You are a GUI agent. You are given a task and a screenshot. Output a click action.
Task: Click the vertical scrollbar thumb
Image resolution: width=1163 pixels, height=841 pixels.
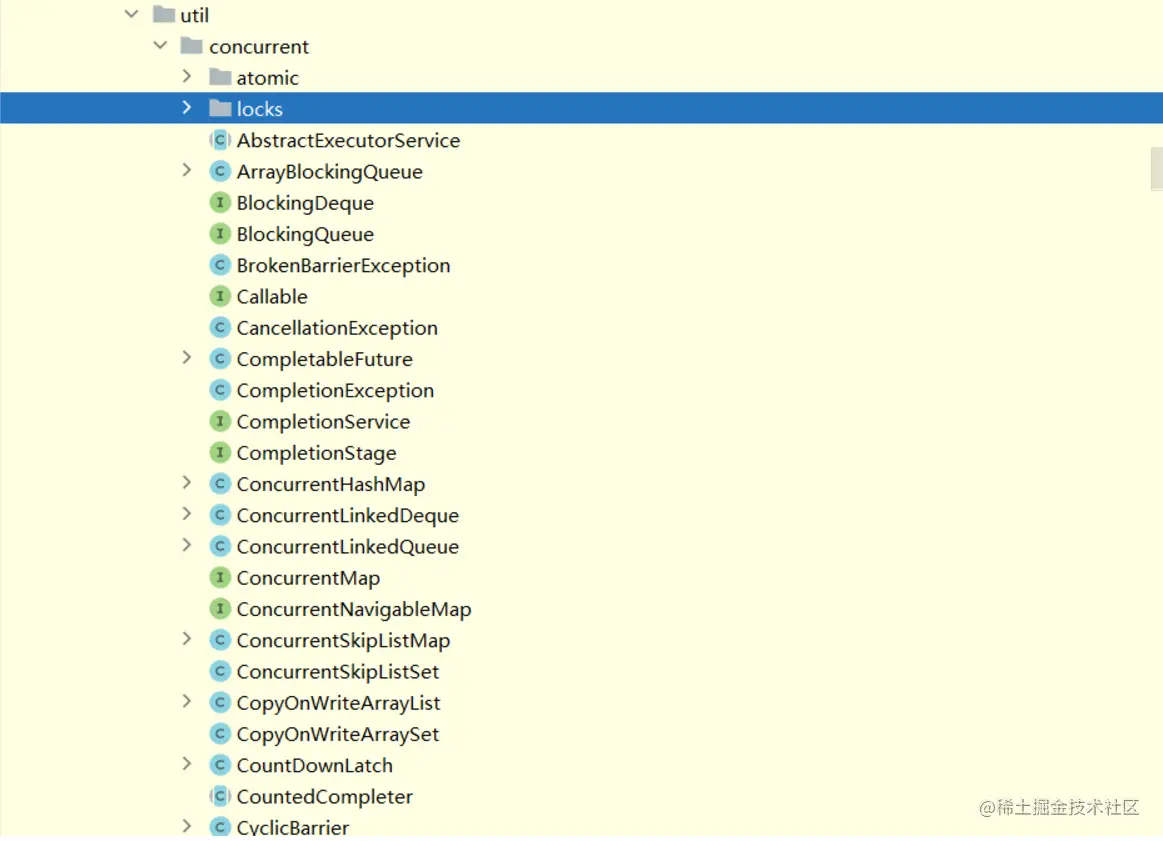1156,169
